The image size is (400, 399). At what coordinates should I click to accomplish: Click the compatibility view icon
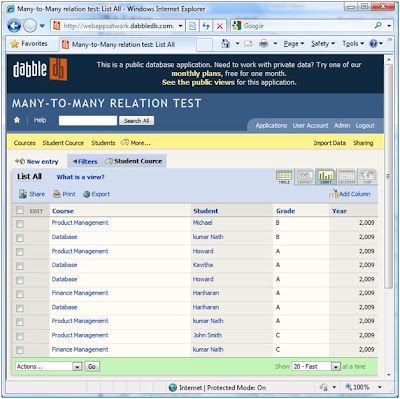coord(192,26)
